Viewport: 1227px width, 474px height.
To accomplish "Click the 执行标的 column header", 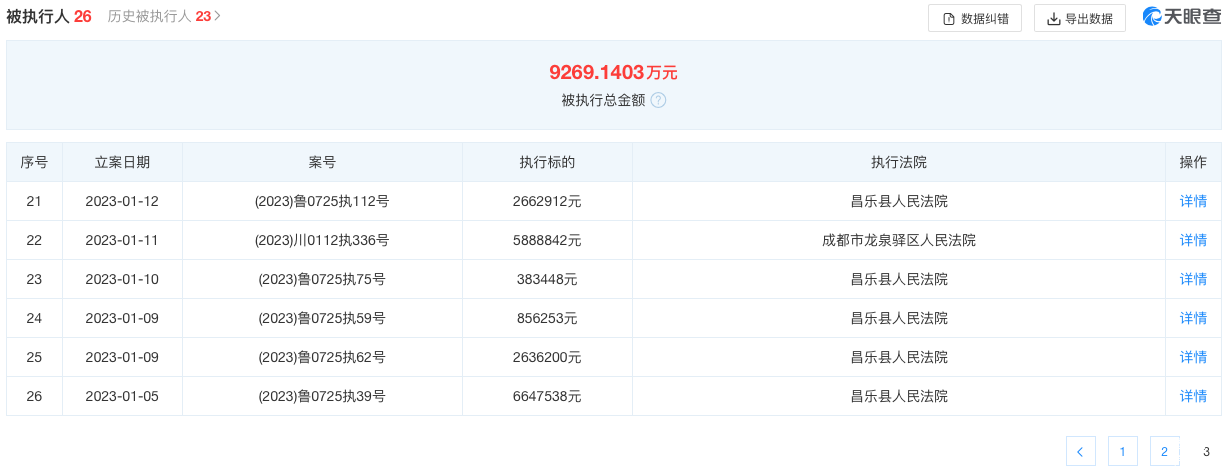I will [x=546, y=162].
